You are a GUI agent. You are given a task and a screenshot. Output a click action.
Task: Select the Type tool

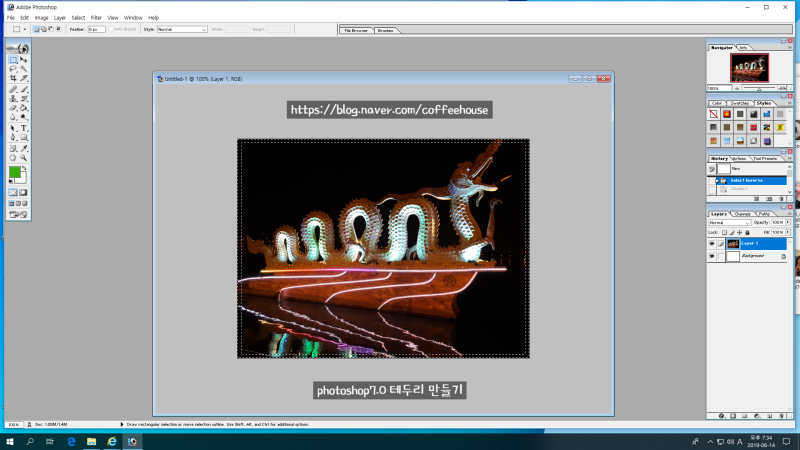click(23, 128)
